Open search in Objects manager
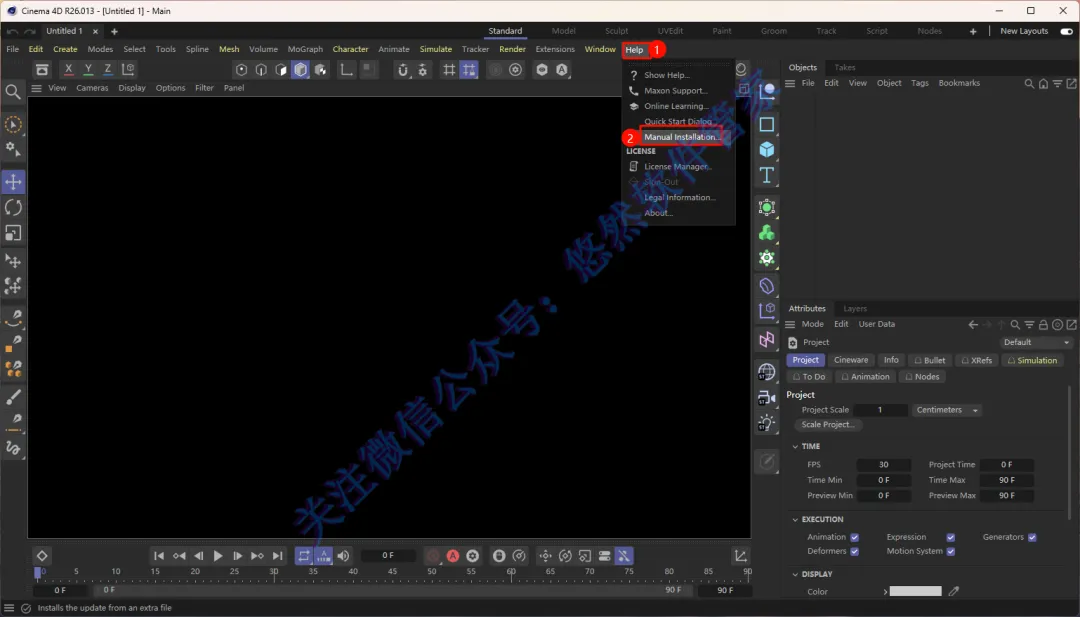Image resolution: width=1080 pixels, height=617 pixels. [1029, 83]
